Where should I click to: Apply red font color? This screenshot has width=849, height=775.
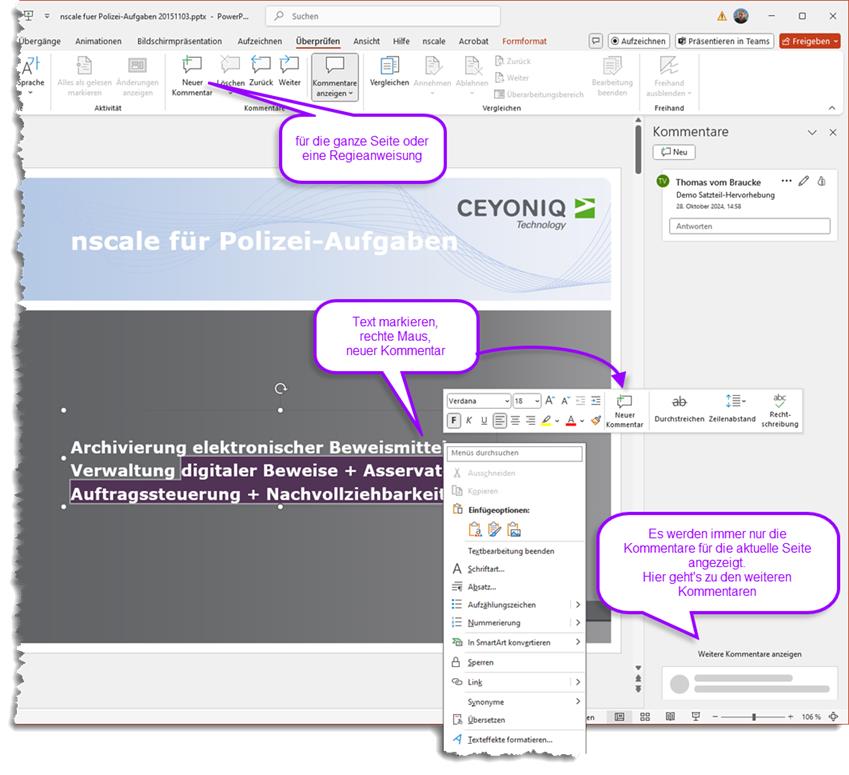click(x=571, y=420)
